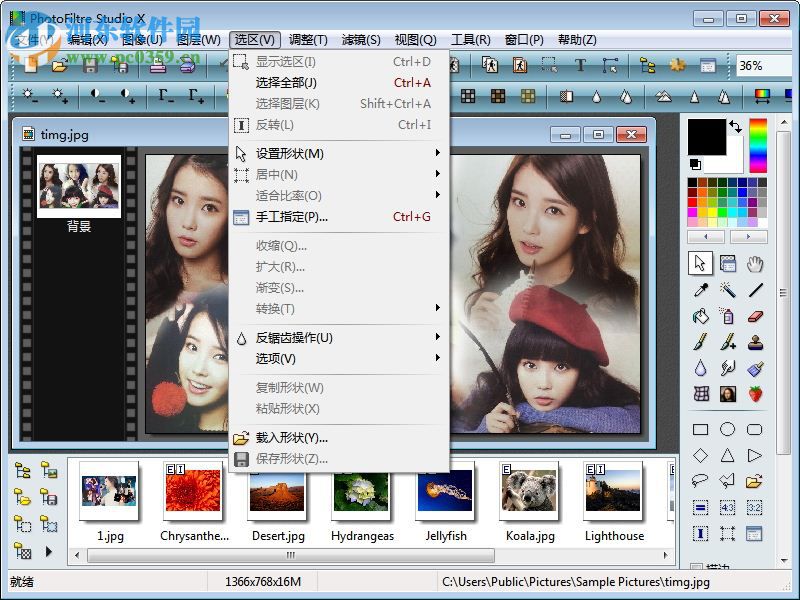Select the Eyedropper tool
The width and height of the screenshot is (800, 600).
(700, 290)
